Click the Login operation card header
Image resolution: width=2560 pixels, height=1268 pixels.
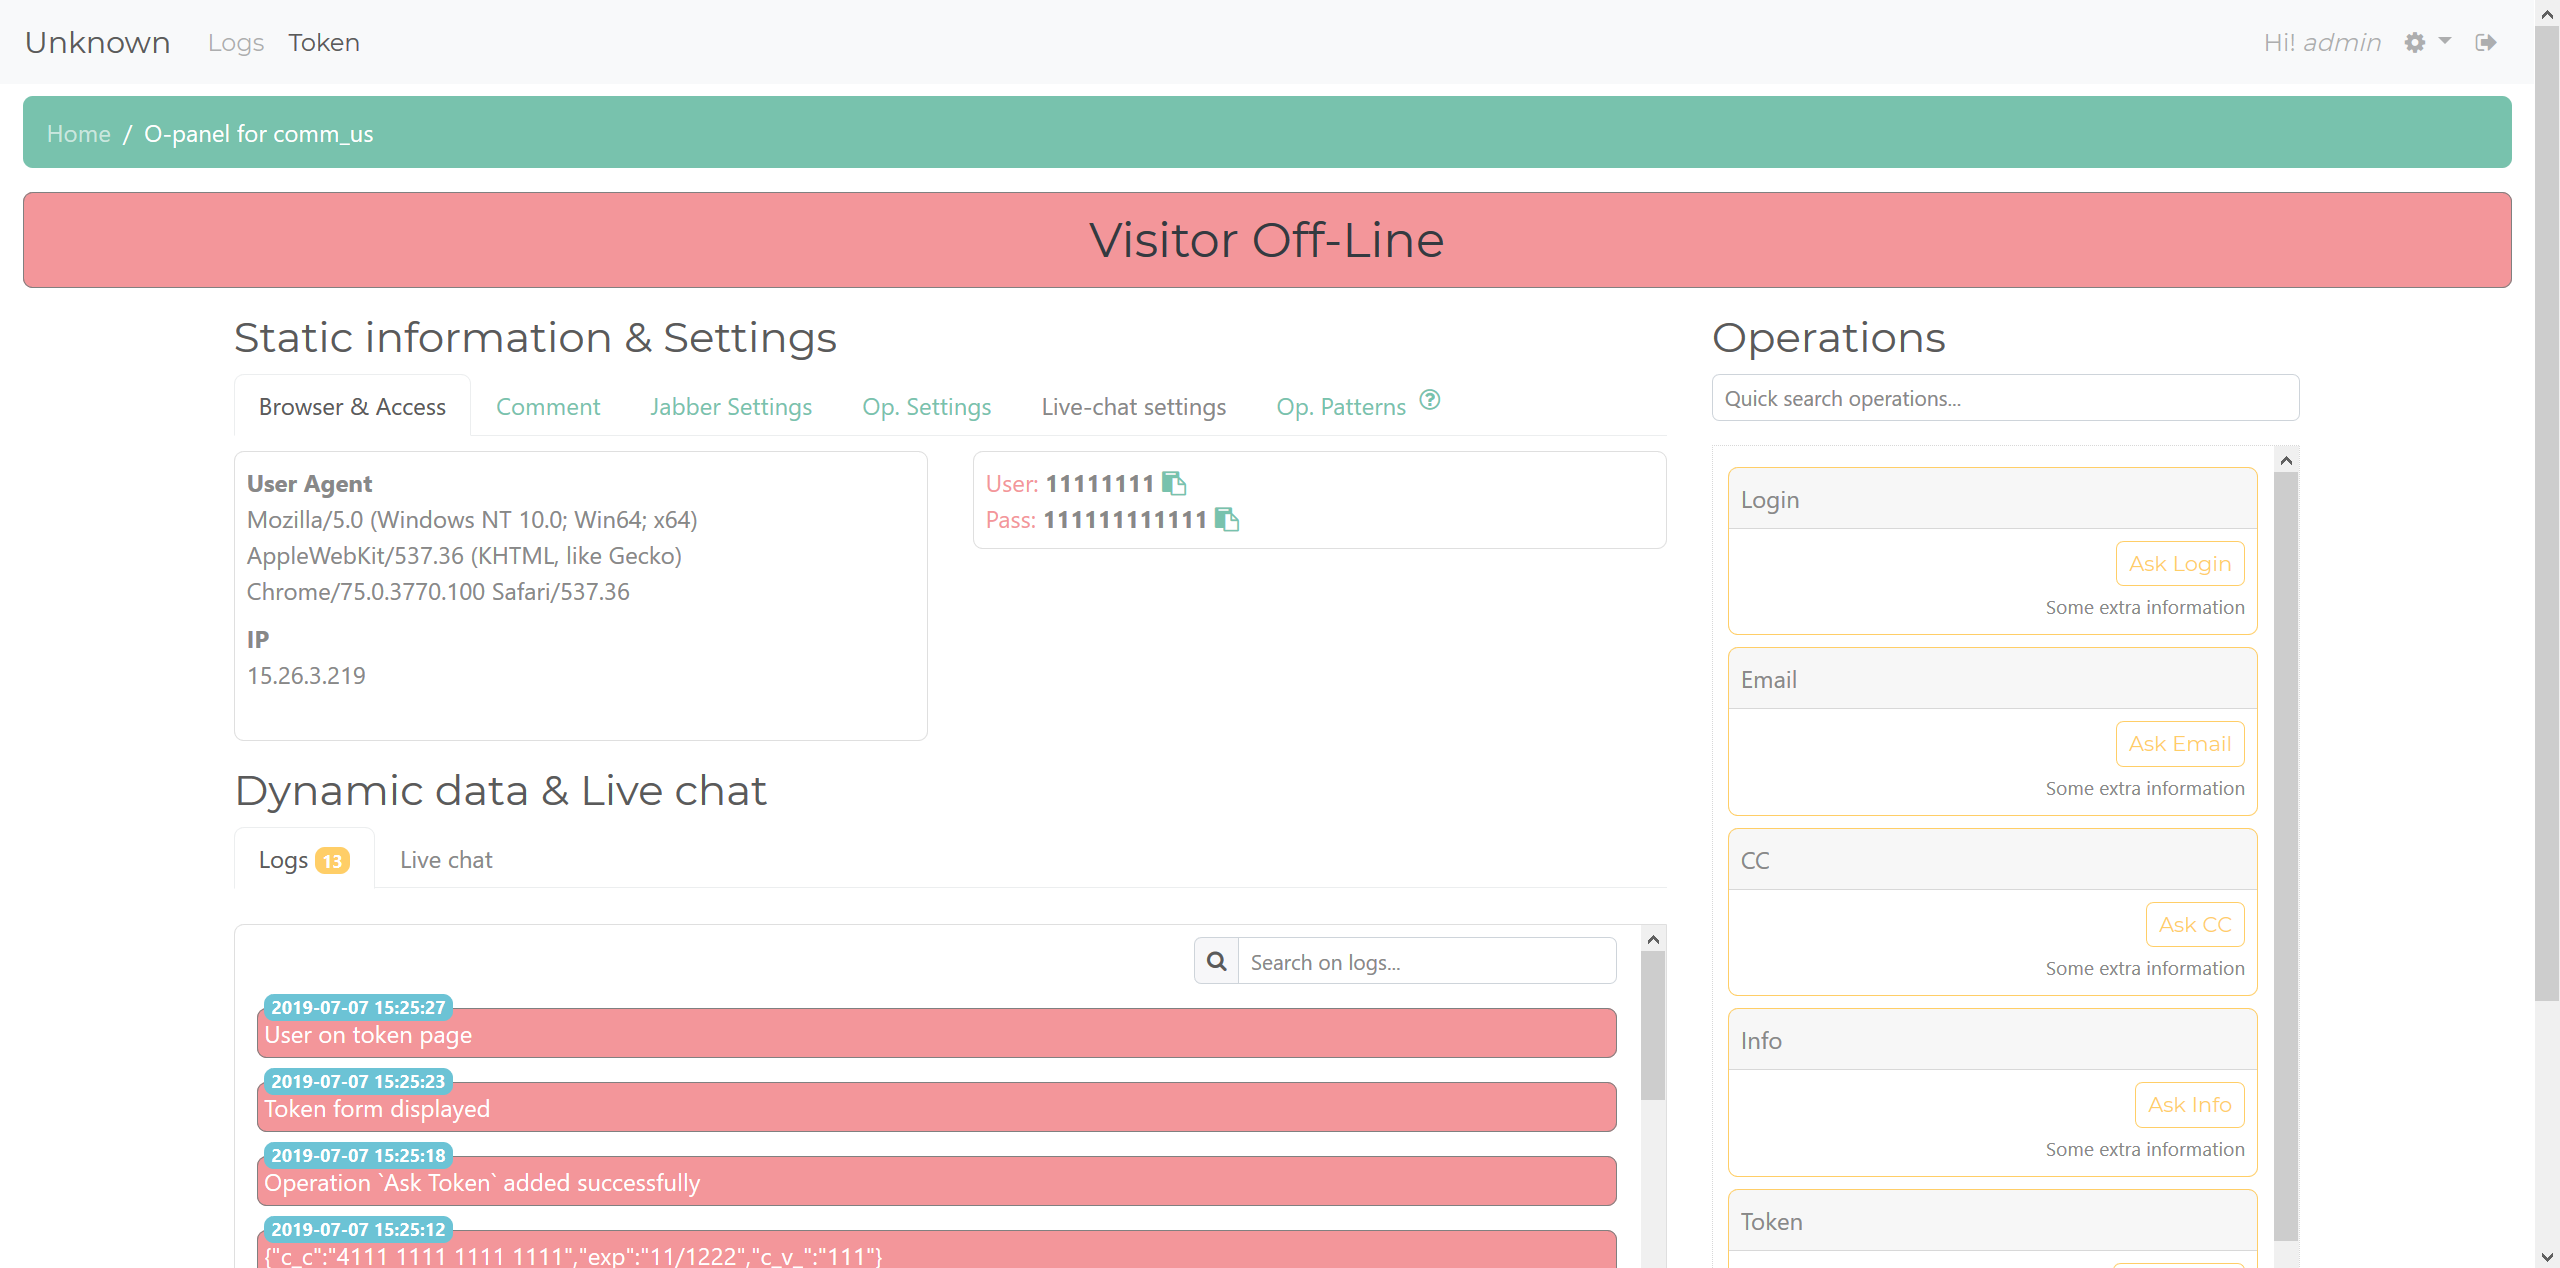pyautogui.click(x=1992, y=499)
